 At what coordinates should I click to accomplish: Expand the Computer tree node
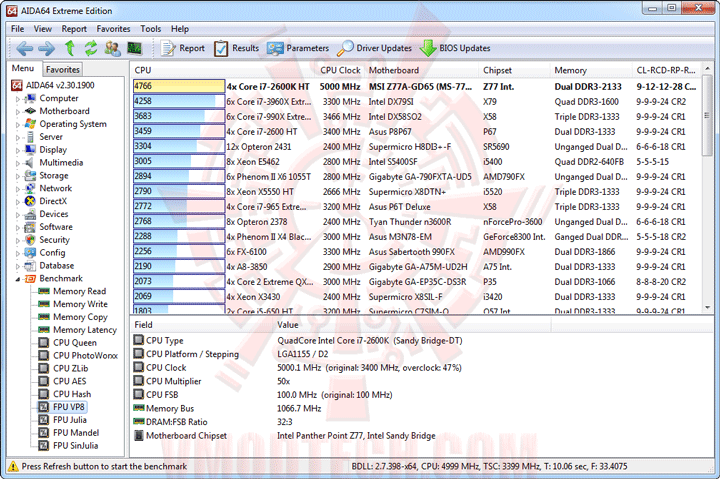tap(18, 99)
